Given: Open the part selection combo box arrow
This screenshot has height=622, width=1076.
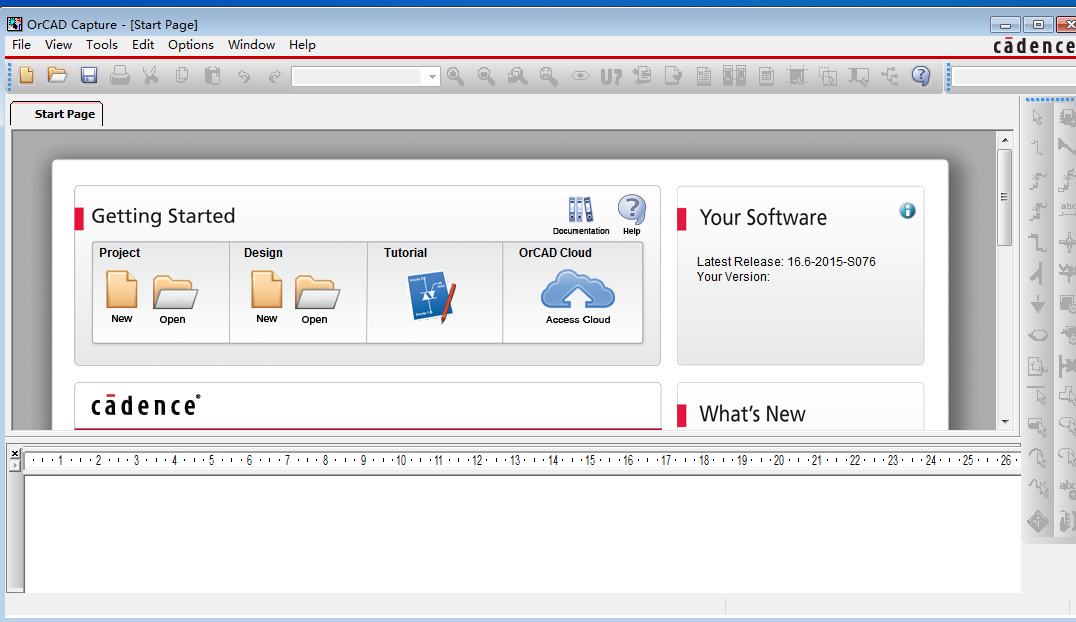Looking at the screenshot, I should (x=432, y=77).
